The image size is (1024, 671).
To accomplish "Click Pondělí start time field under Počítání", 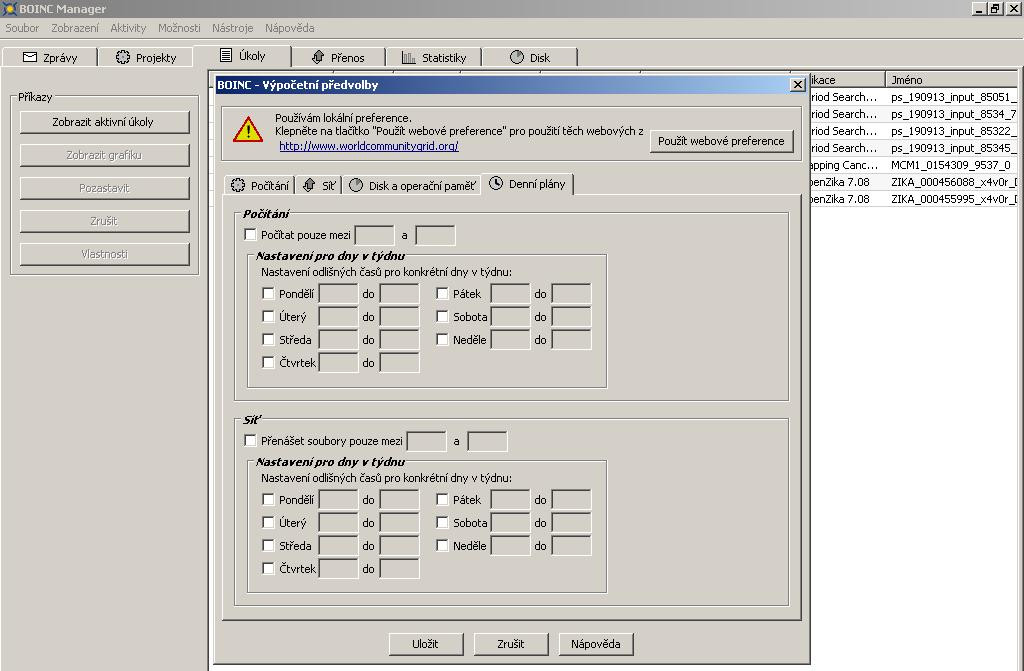I will (x=338, y=293).
